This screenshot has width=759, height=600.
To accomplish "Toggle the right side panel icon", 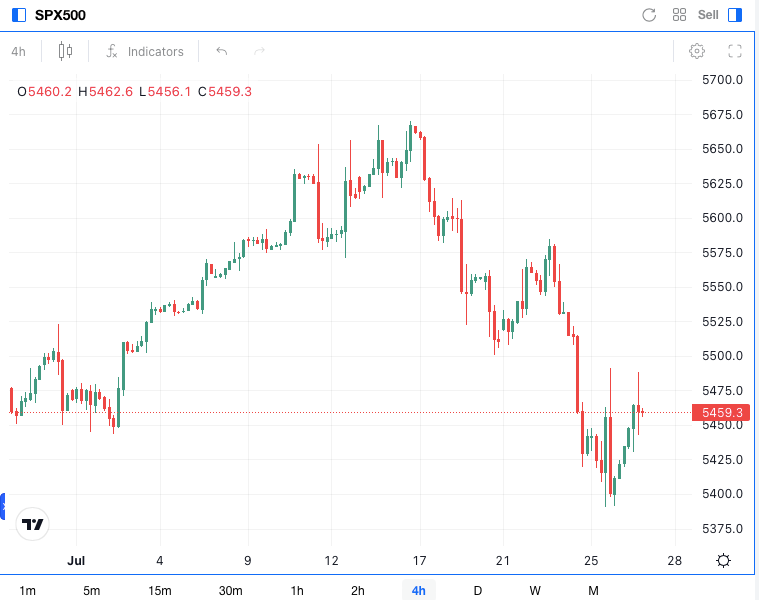I will pos(735,15).
